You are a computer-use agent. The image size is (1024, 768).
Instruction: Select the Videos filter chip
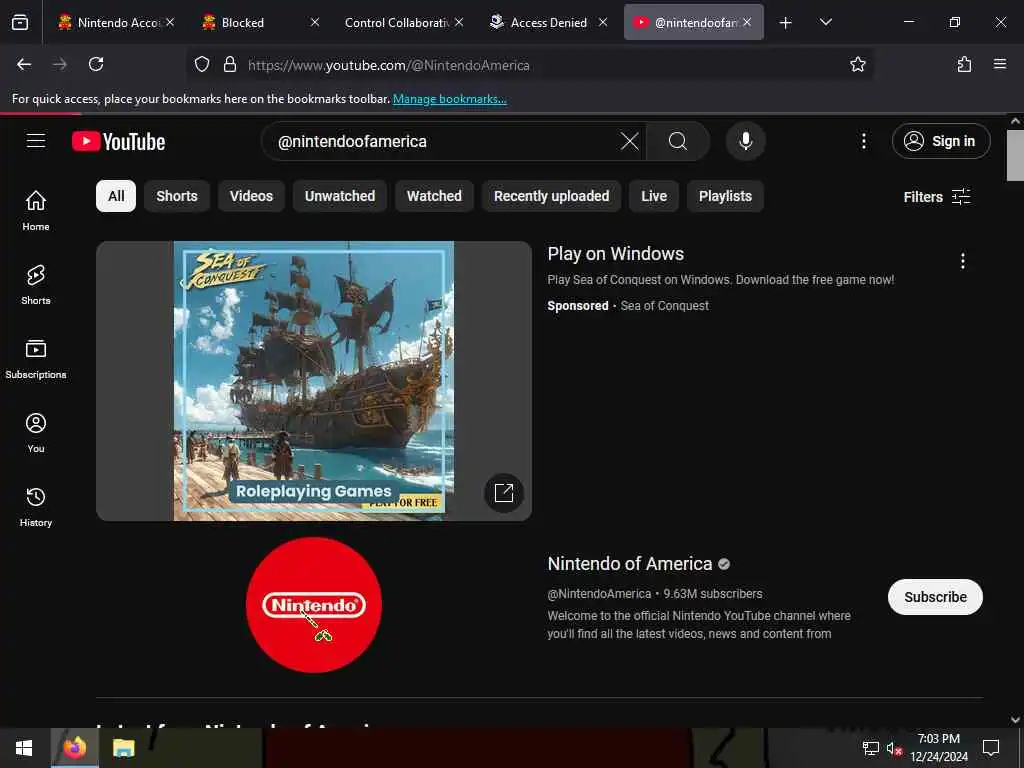251,196
